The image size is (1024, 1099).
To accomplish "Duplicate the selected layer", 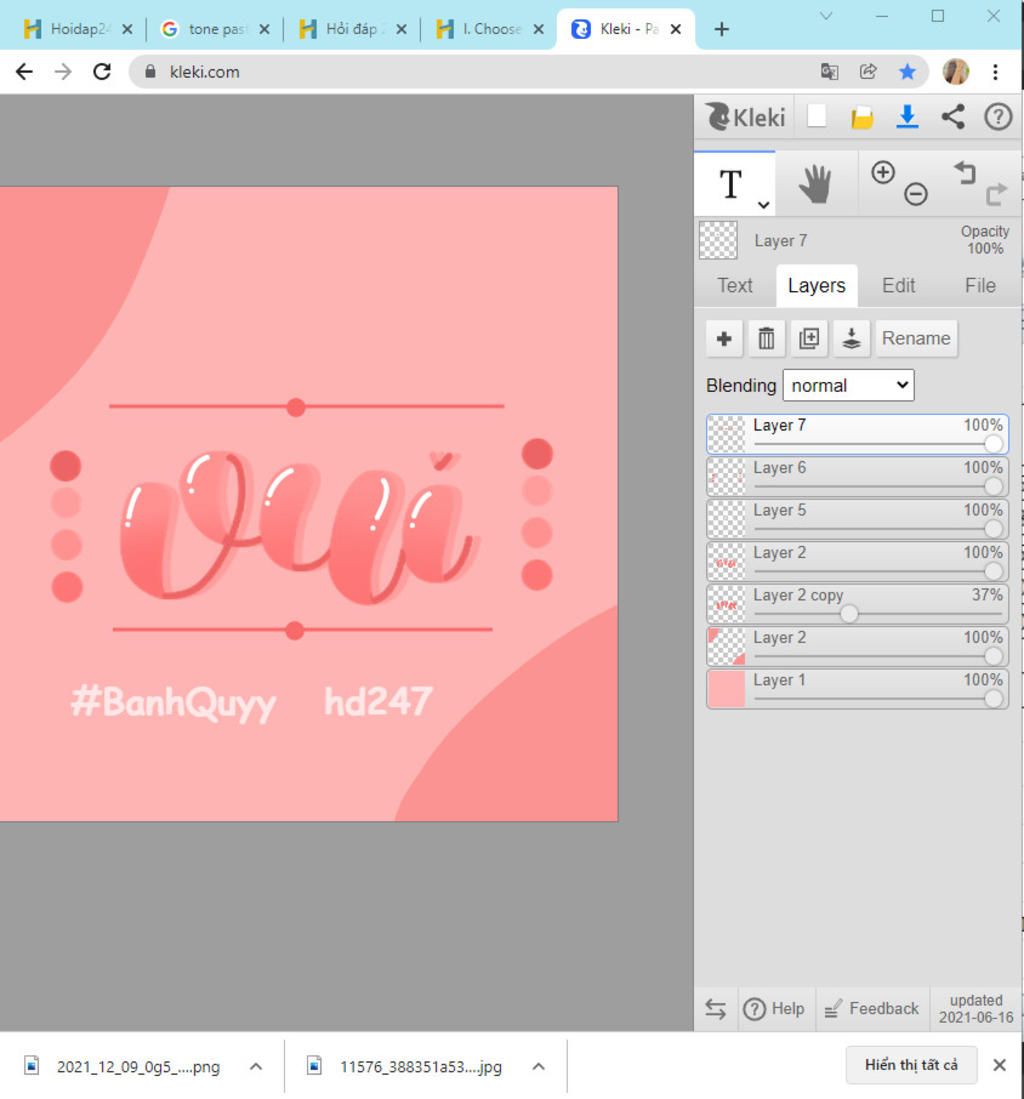I will tap(809, 339).
